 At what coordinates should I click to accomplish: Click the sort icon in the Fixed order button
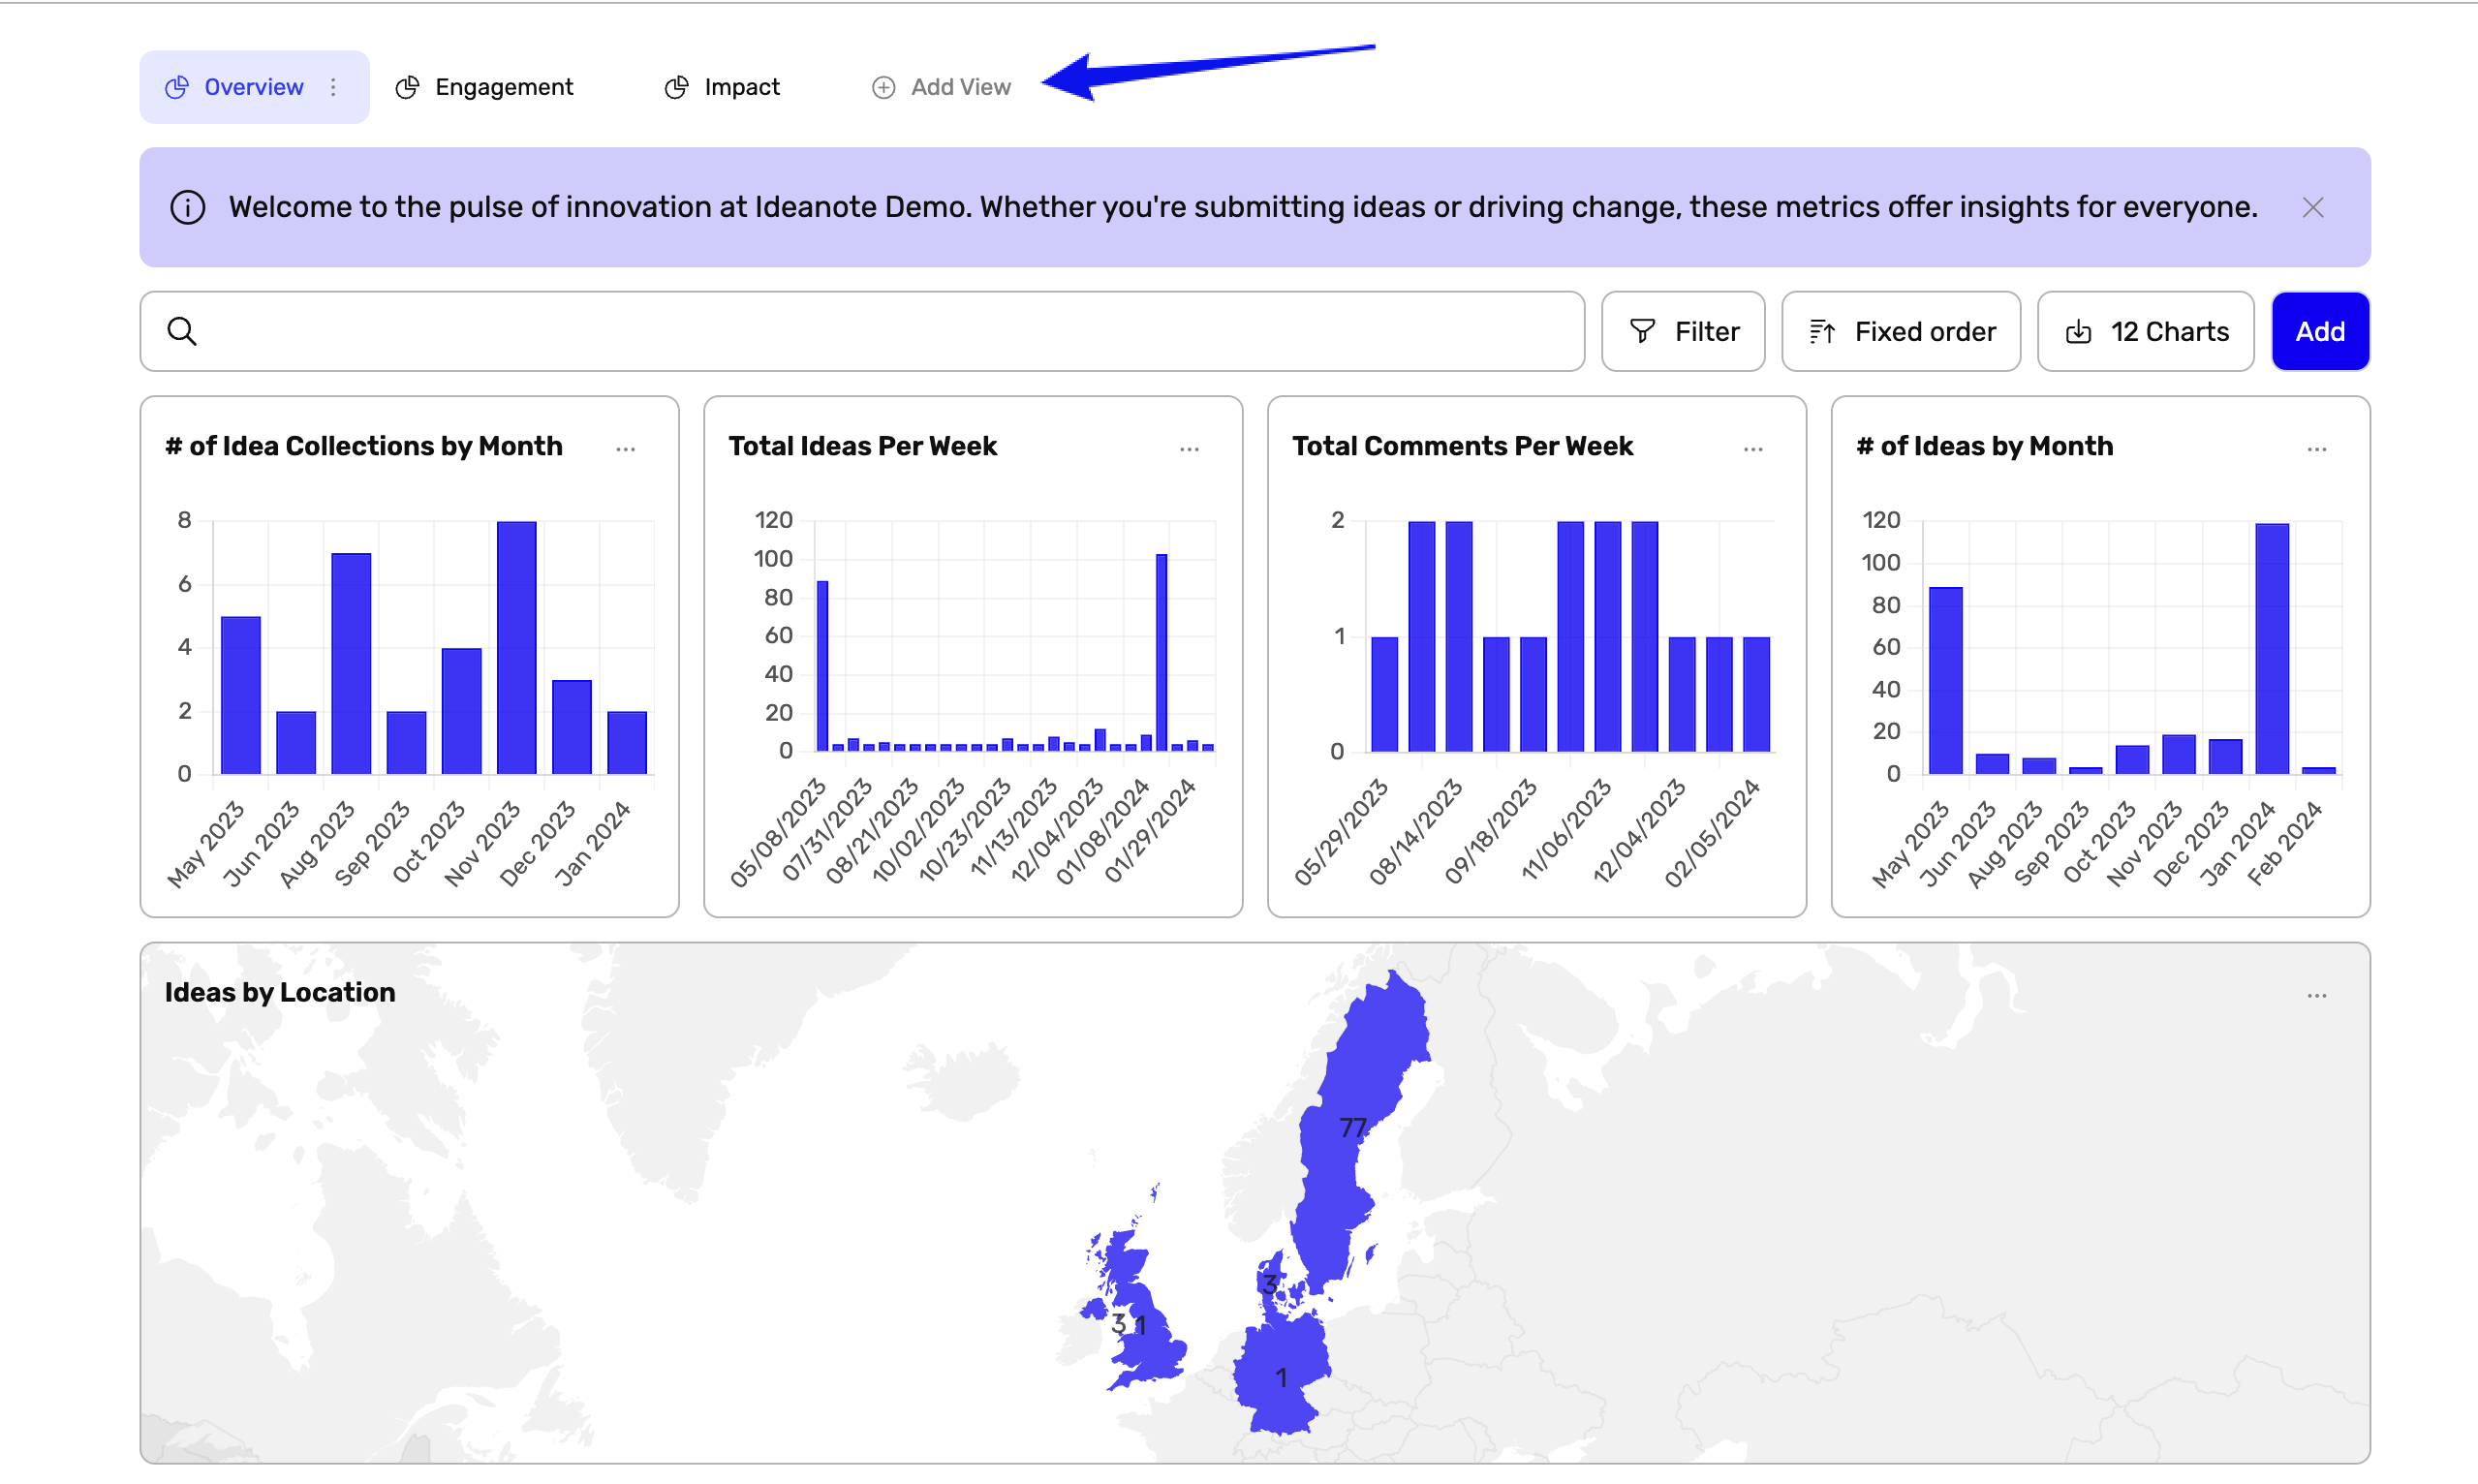click(1823, 331)
